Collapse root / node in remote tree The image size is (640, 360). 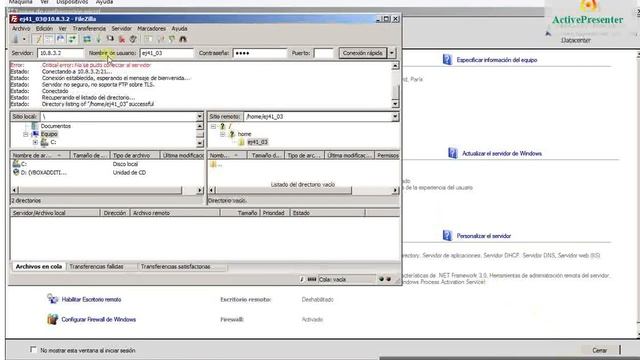pyautogui.click(x=213, y=127)
